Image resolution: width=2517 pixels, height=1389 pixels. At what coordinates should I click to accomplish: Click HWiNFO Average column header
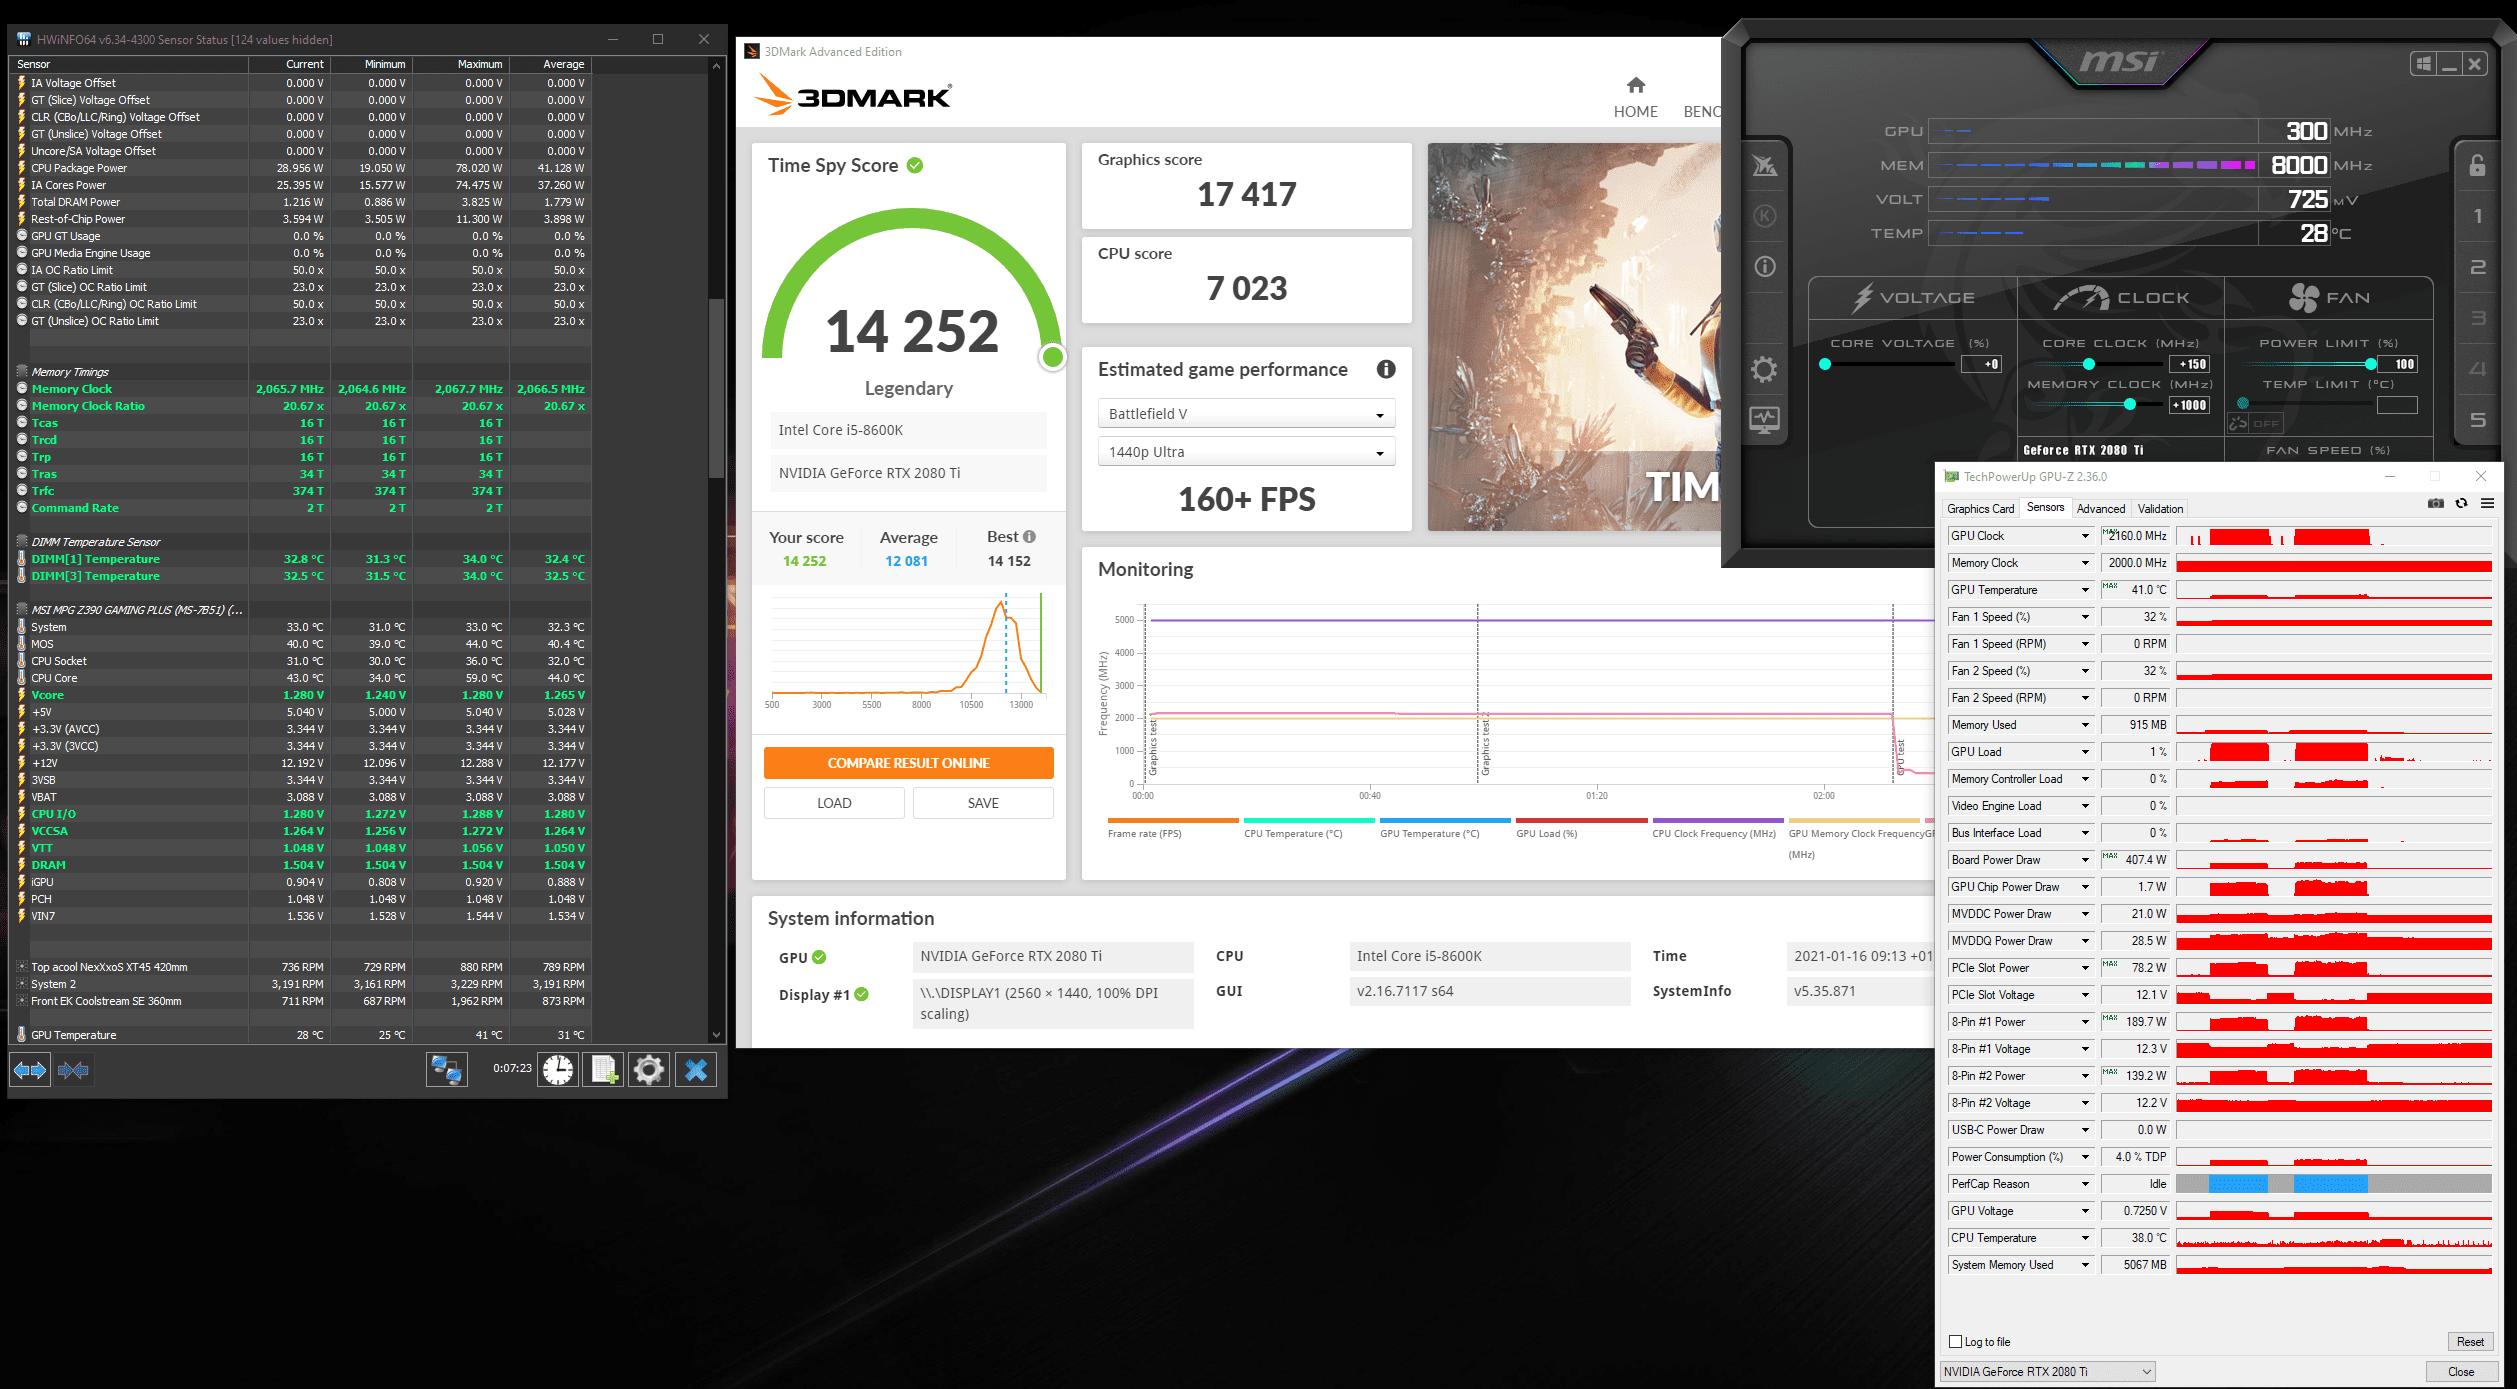coord(550,64)
